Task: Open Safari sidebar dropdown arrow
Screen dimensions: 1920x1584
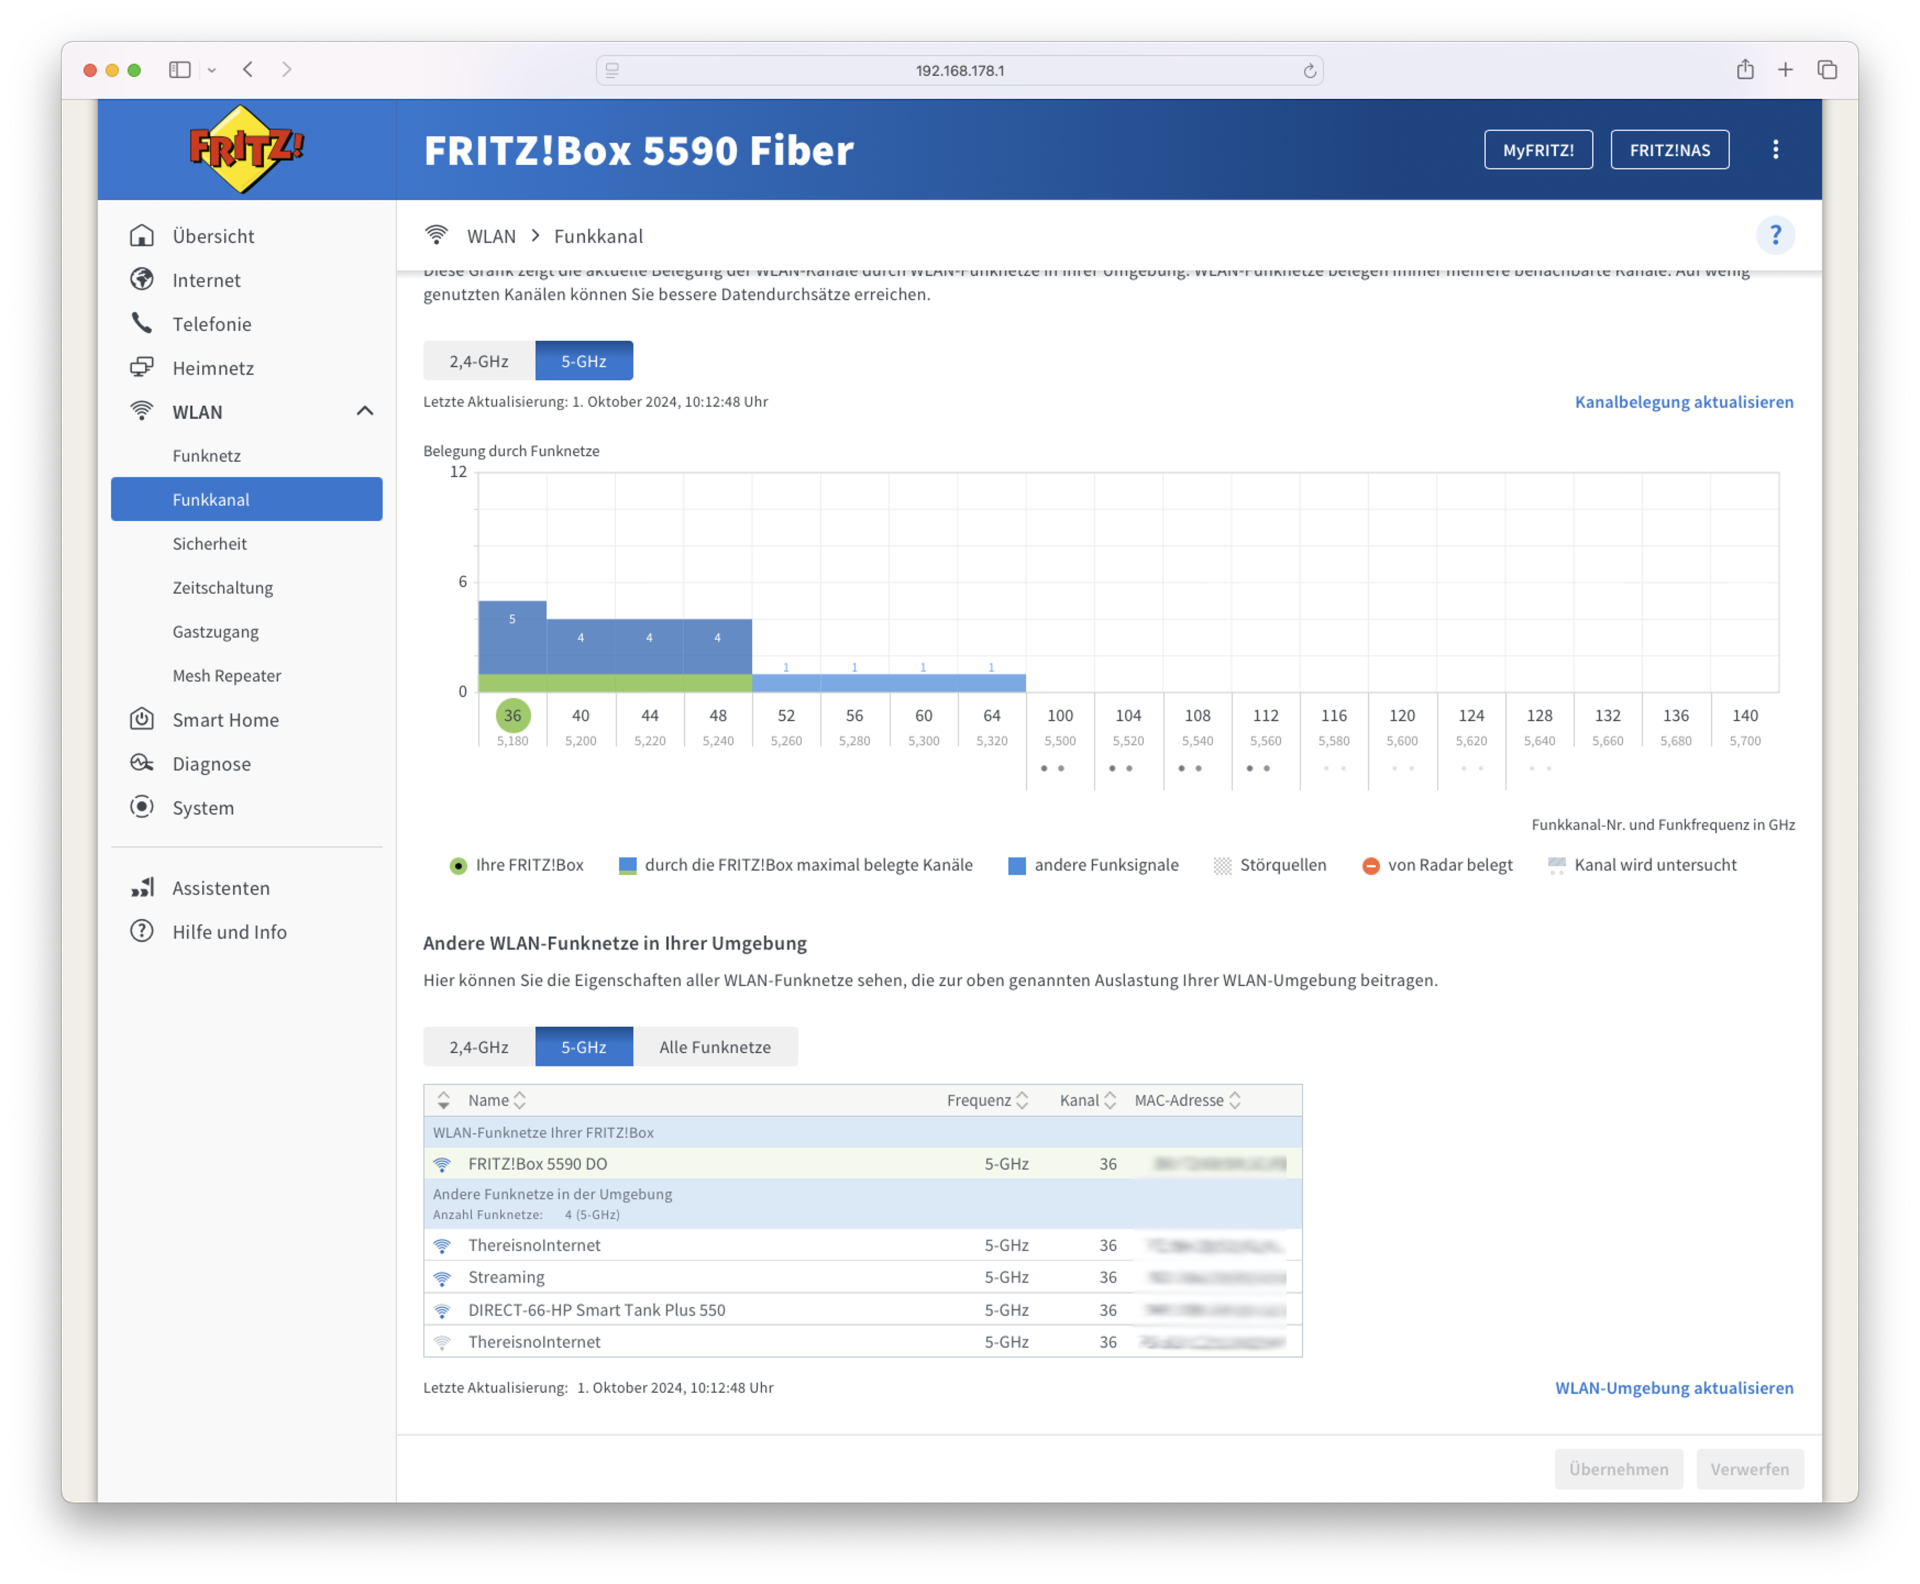Action: pos(212,70)
